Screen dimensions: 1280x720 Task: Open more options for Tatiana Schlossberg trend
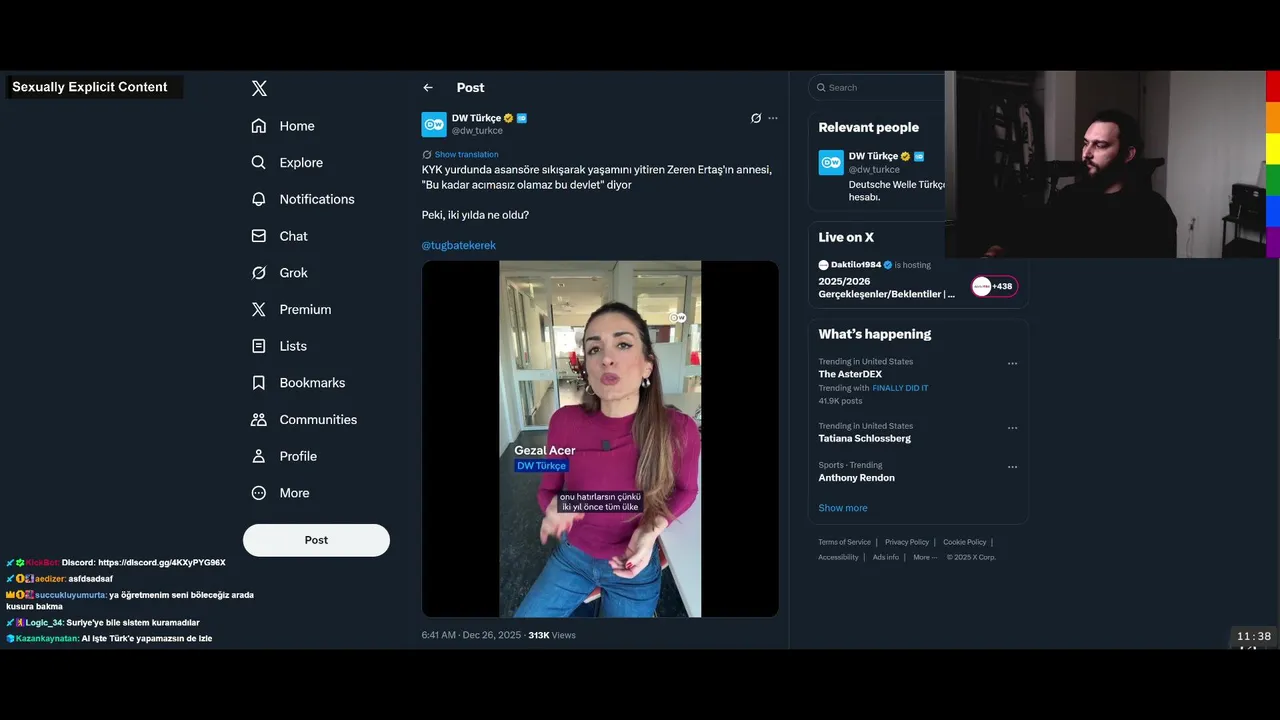tap(1012, 428)
